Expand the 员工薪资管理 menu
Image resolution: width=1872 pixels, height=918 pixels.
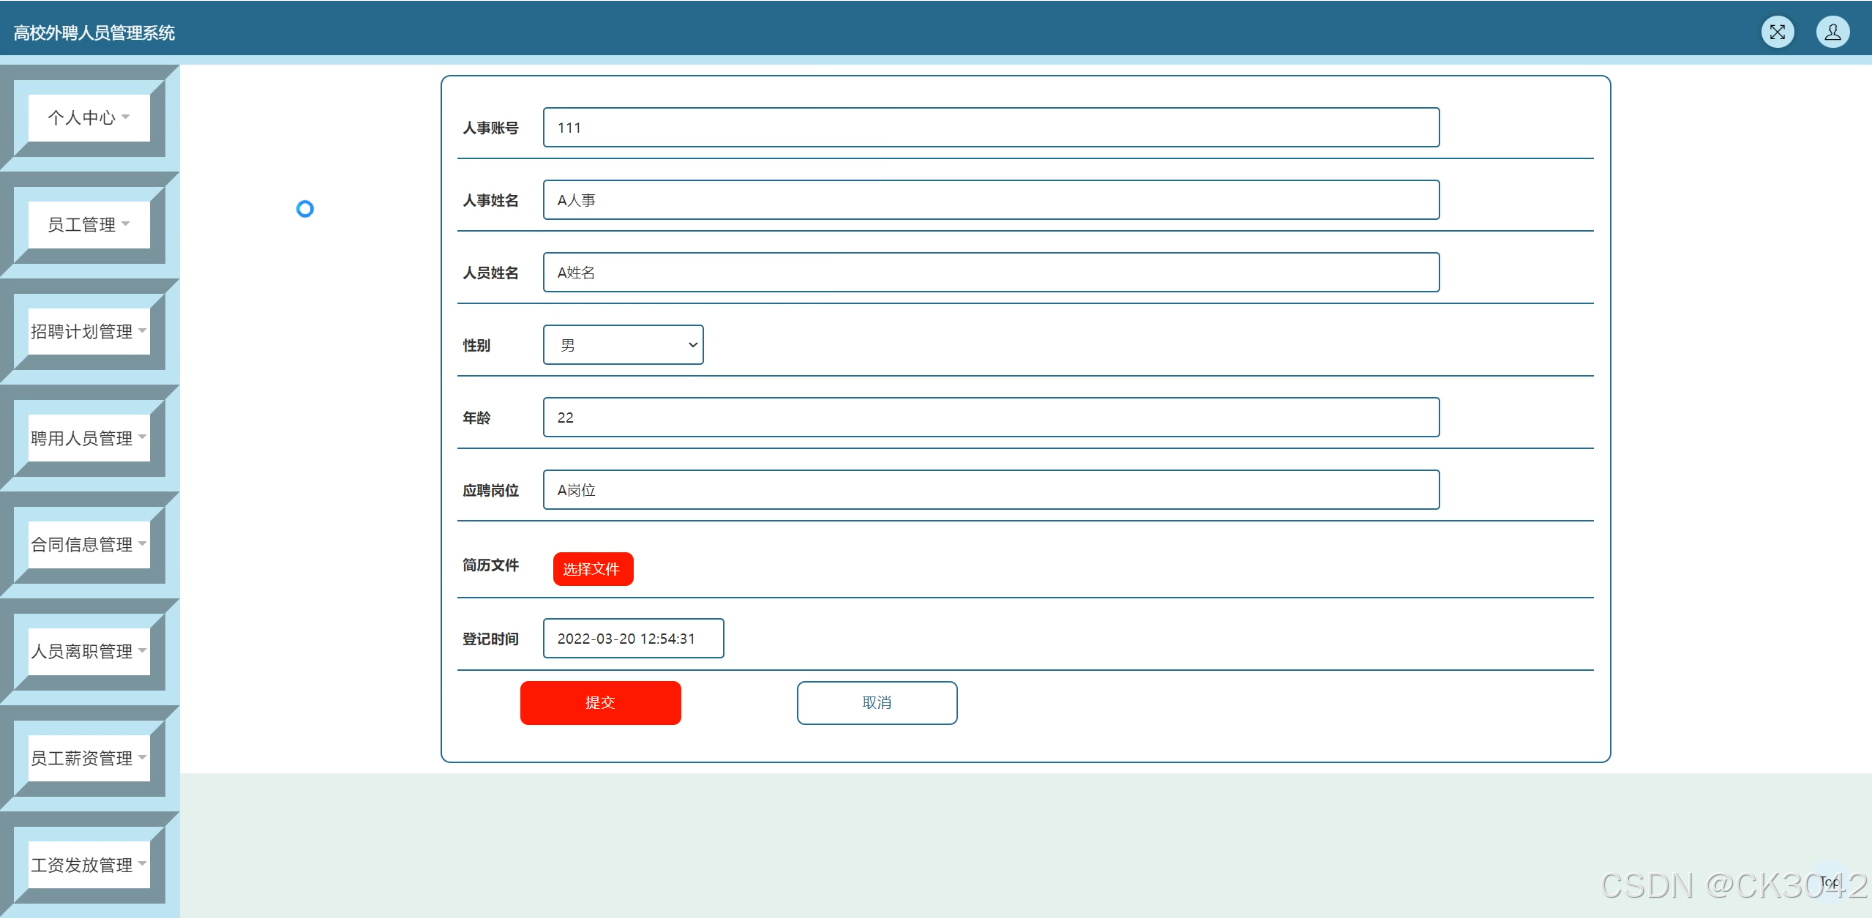[89, 758]
